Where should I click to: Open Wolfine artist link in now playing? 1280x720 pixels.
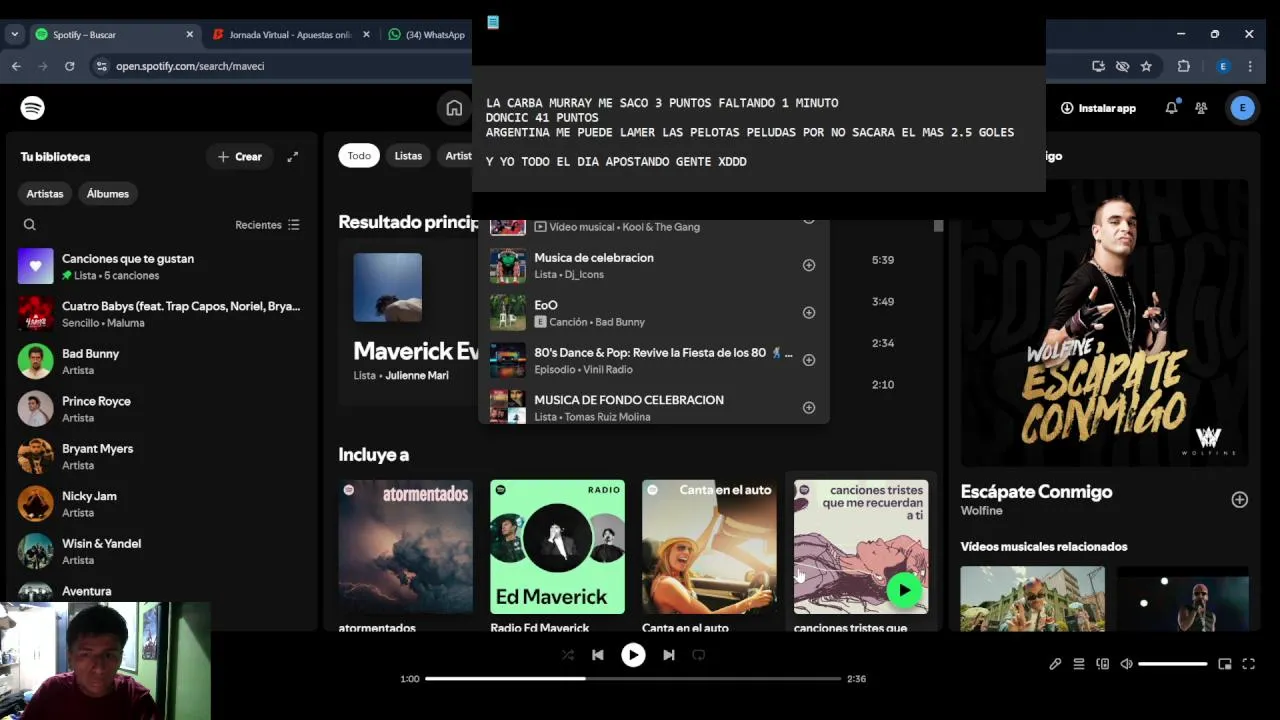click(981, 511)
